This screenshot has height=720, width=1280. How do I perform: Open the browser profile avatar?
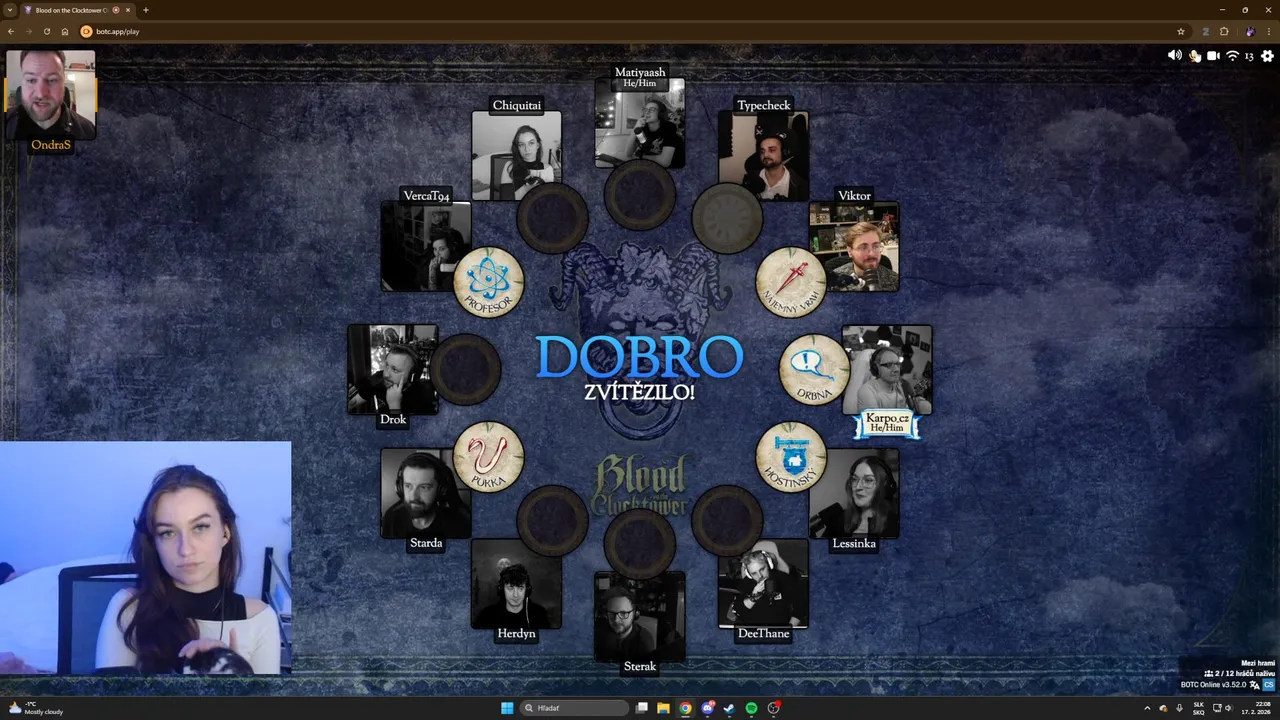coord(1250,31)
